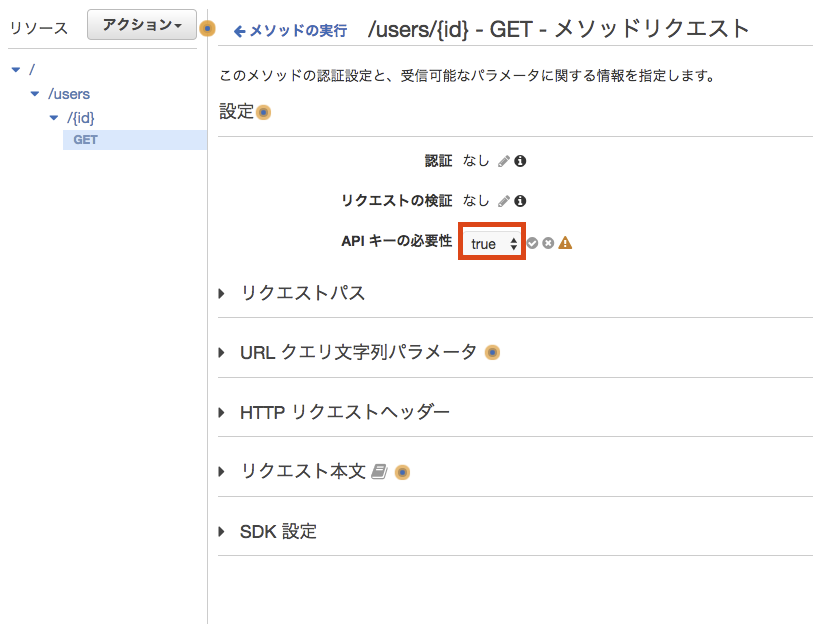Click the info icon next to 認証

520,161
